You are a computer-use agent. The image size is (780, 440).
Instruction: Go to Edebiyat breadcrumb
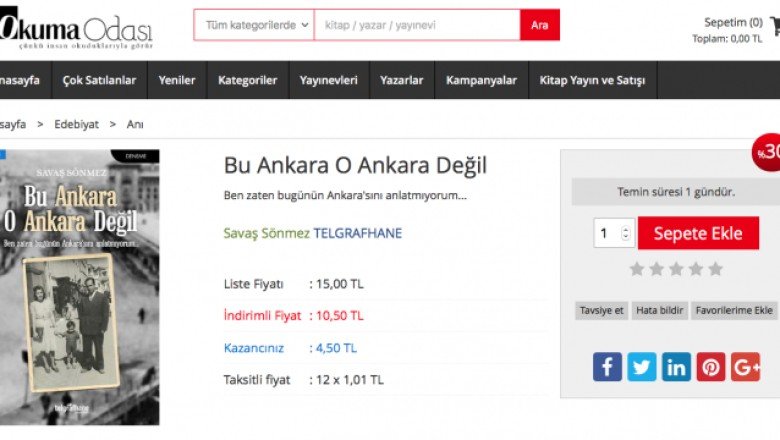click(x=77, y=124)
